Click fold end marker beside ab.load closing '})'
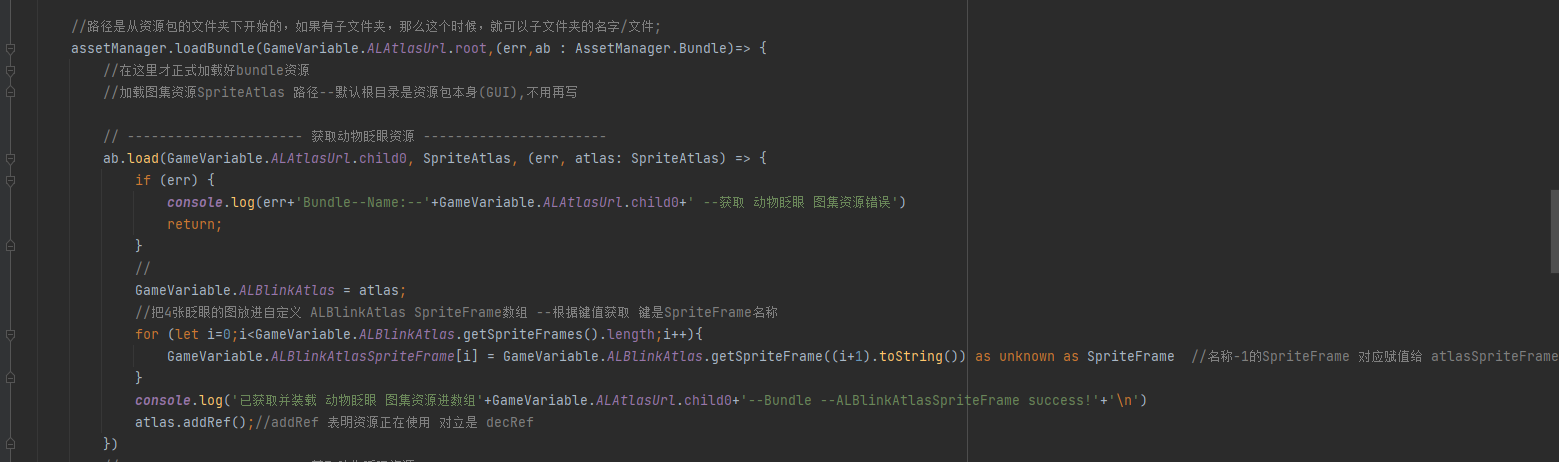 click(10, 444)
